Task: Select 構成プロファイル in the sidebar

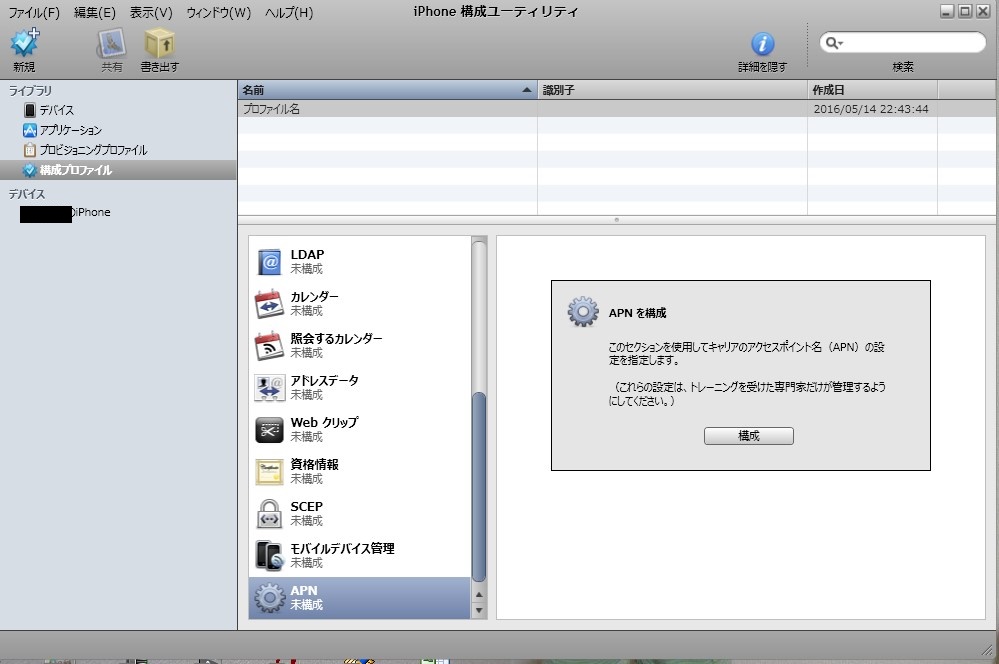Action: click(118, 170)
